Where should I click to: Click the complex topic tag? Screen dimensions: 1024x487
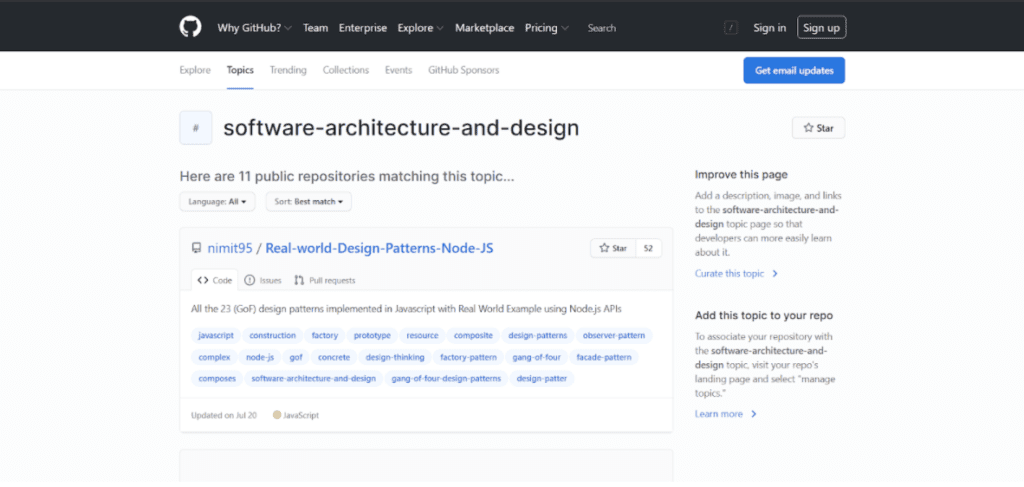214,357
